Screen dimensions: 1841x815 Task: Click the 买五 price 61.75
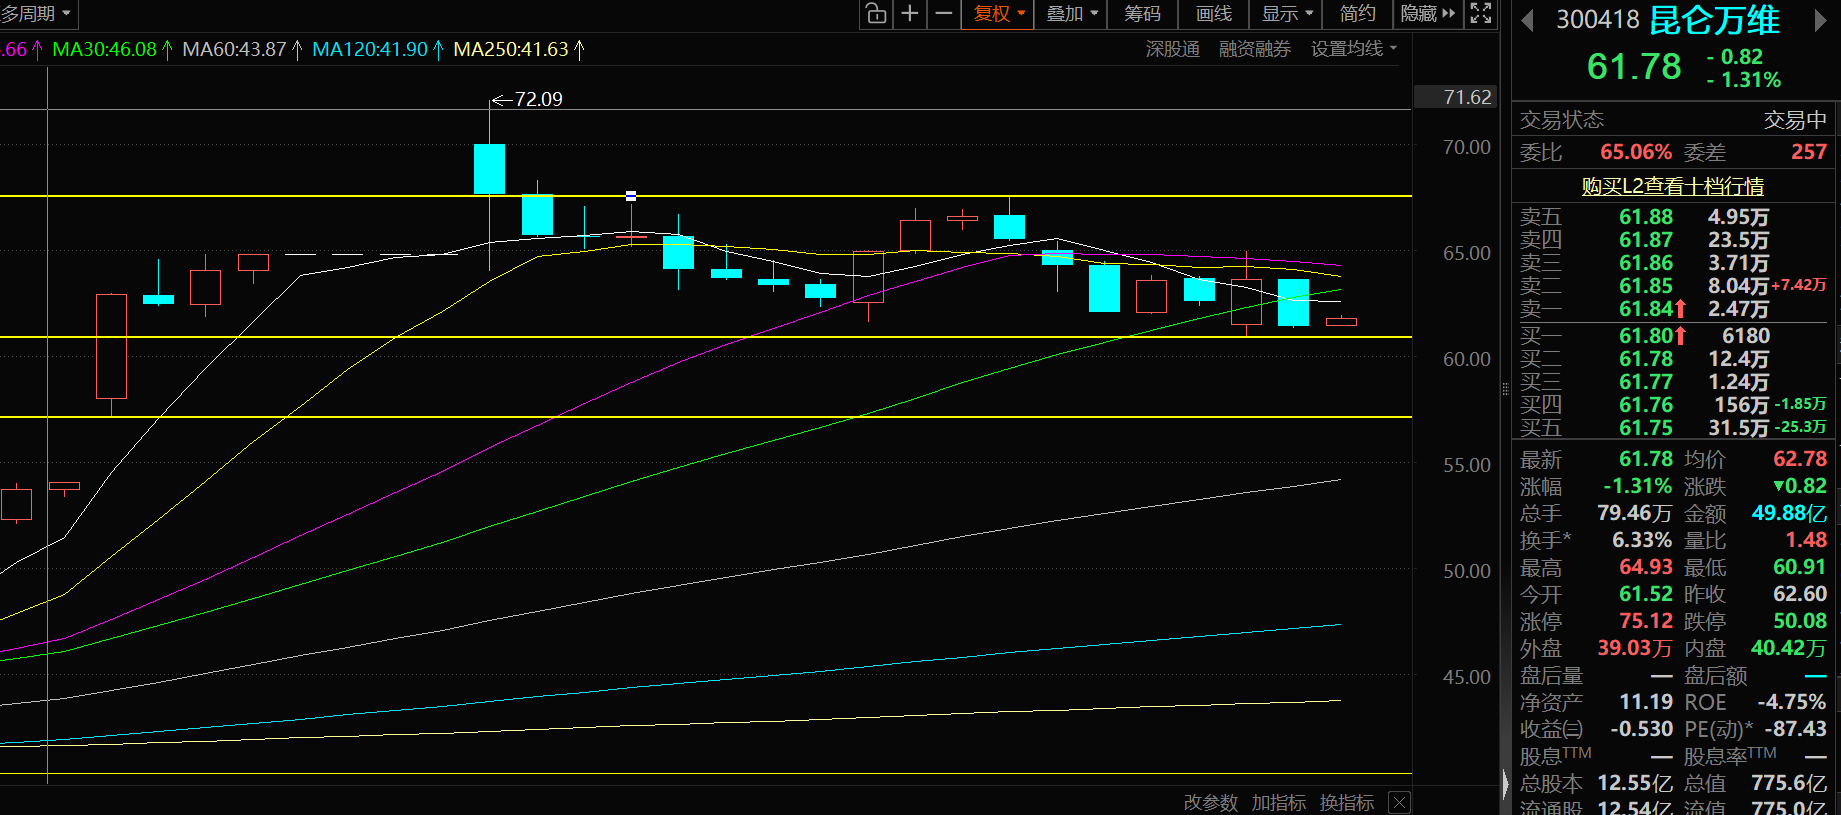point(1646,428)
